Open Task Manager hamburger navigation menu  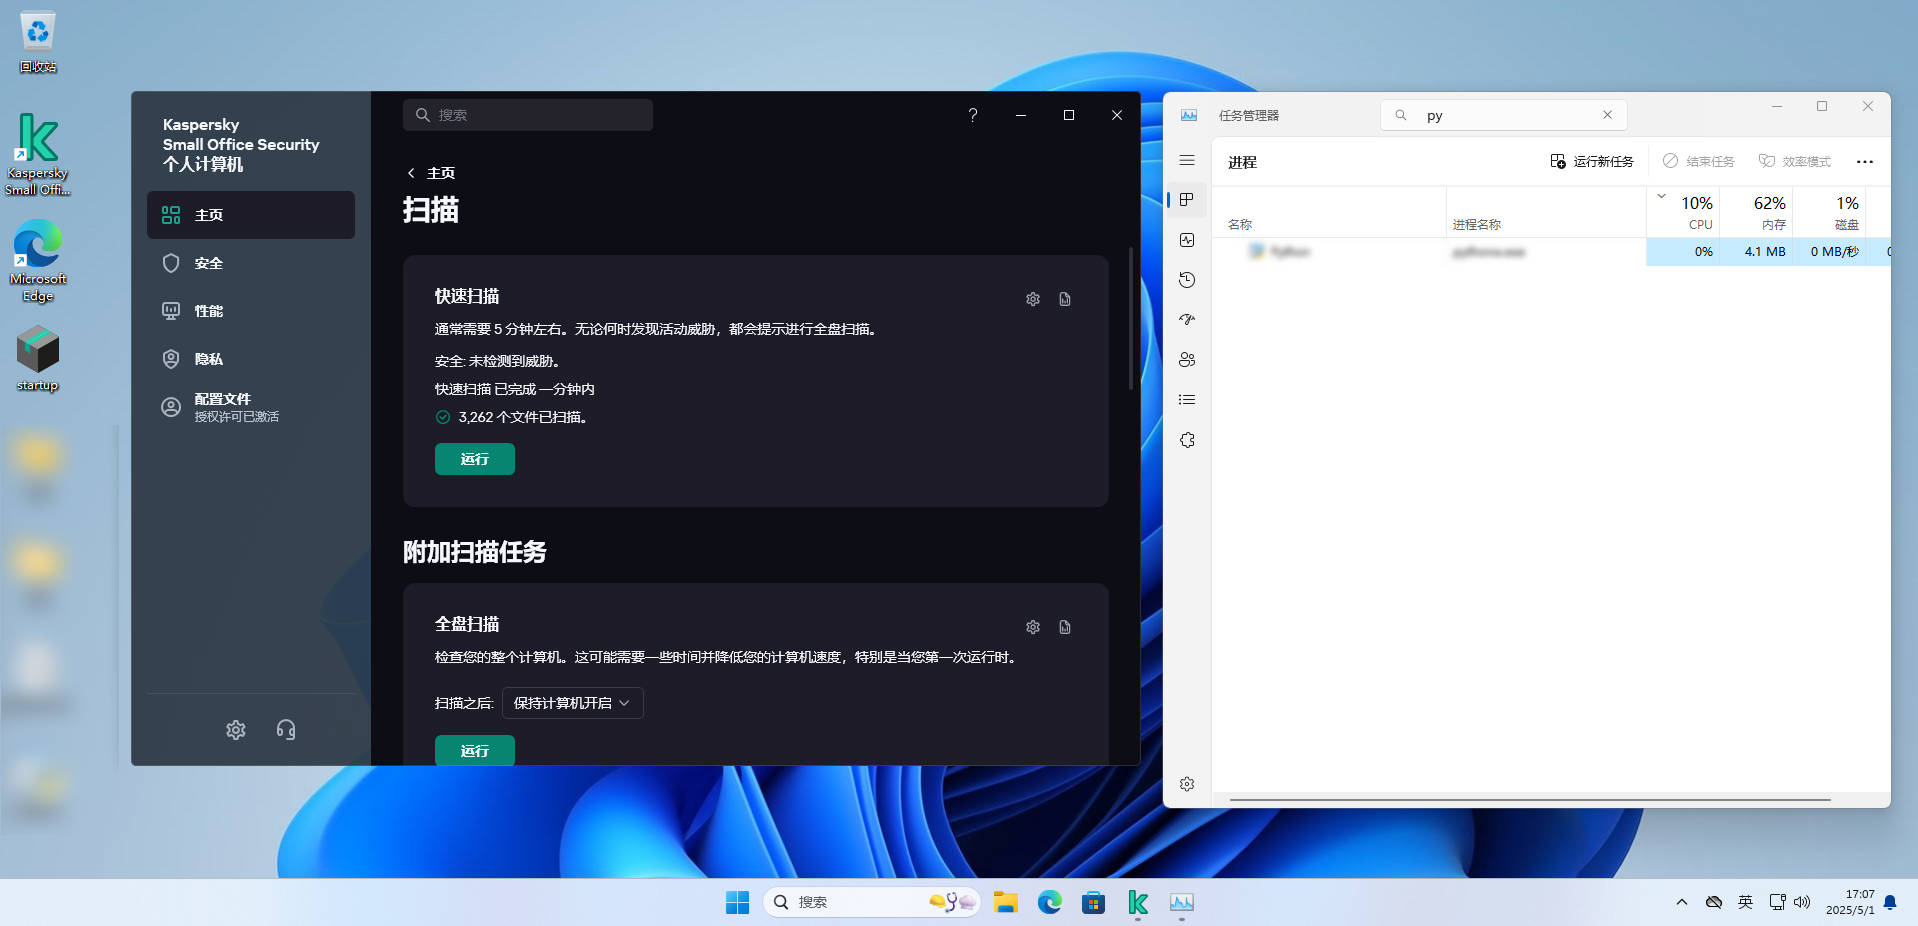tap(1187, 160)
